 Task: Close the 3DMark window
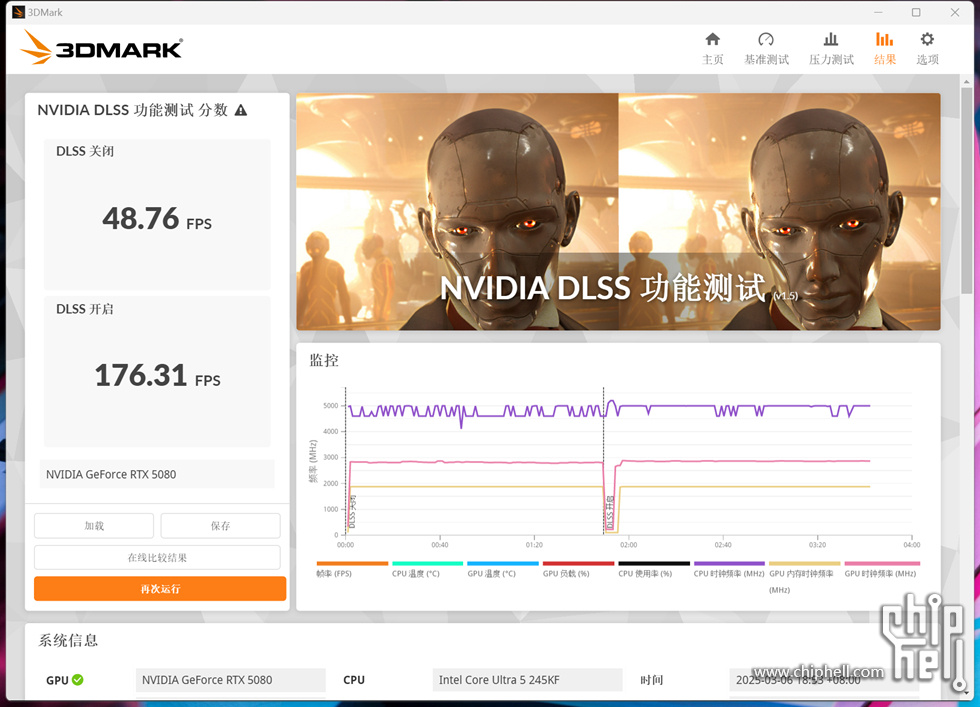(954, 12)
